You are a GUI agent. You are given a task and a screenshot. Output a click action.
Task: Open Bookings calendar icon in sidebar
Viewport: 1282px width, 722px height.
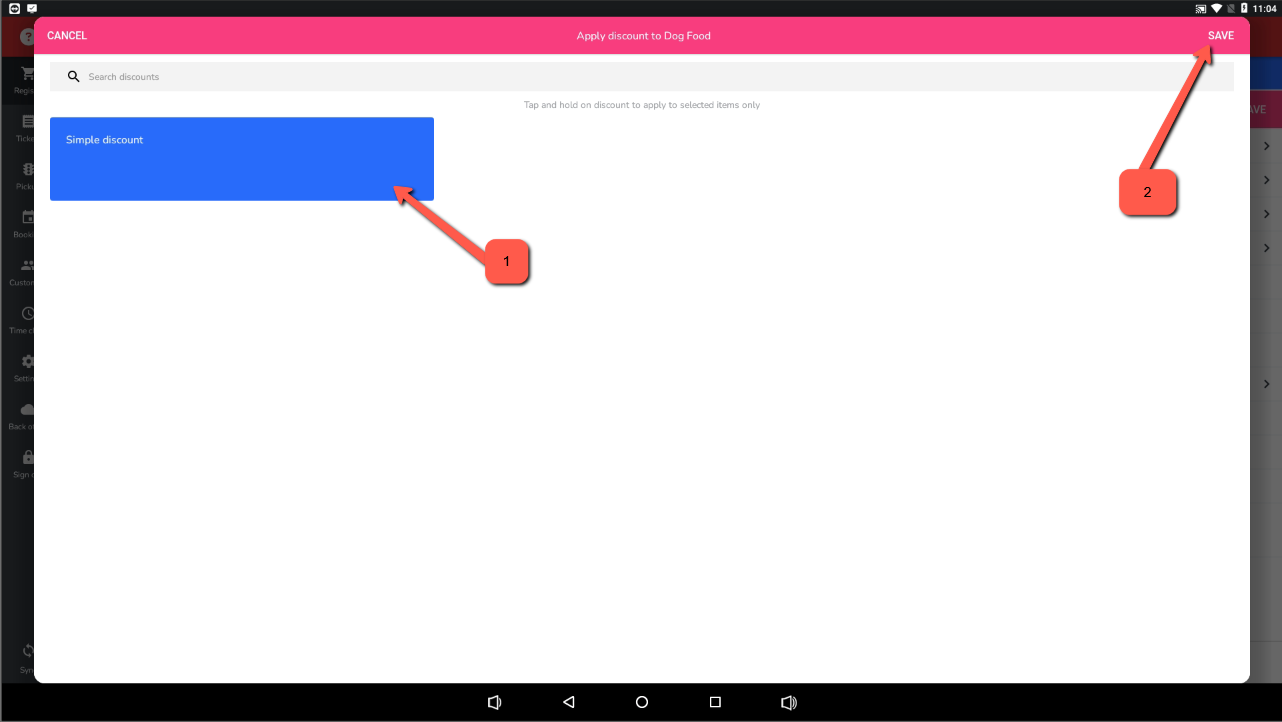(27, 218)
